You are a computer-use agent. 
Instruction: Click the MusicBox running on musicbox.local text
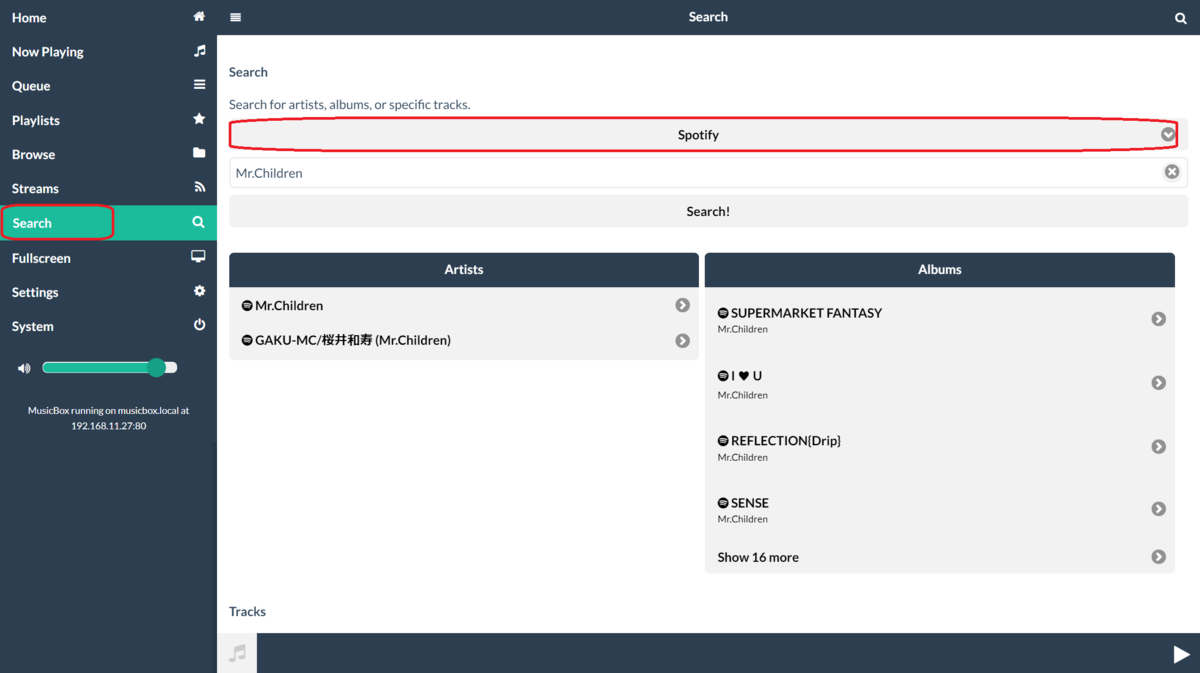pos(108,418)
